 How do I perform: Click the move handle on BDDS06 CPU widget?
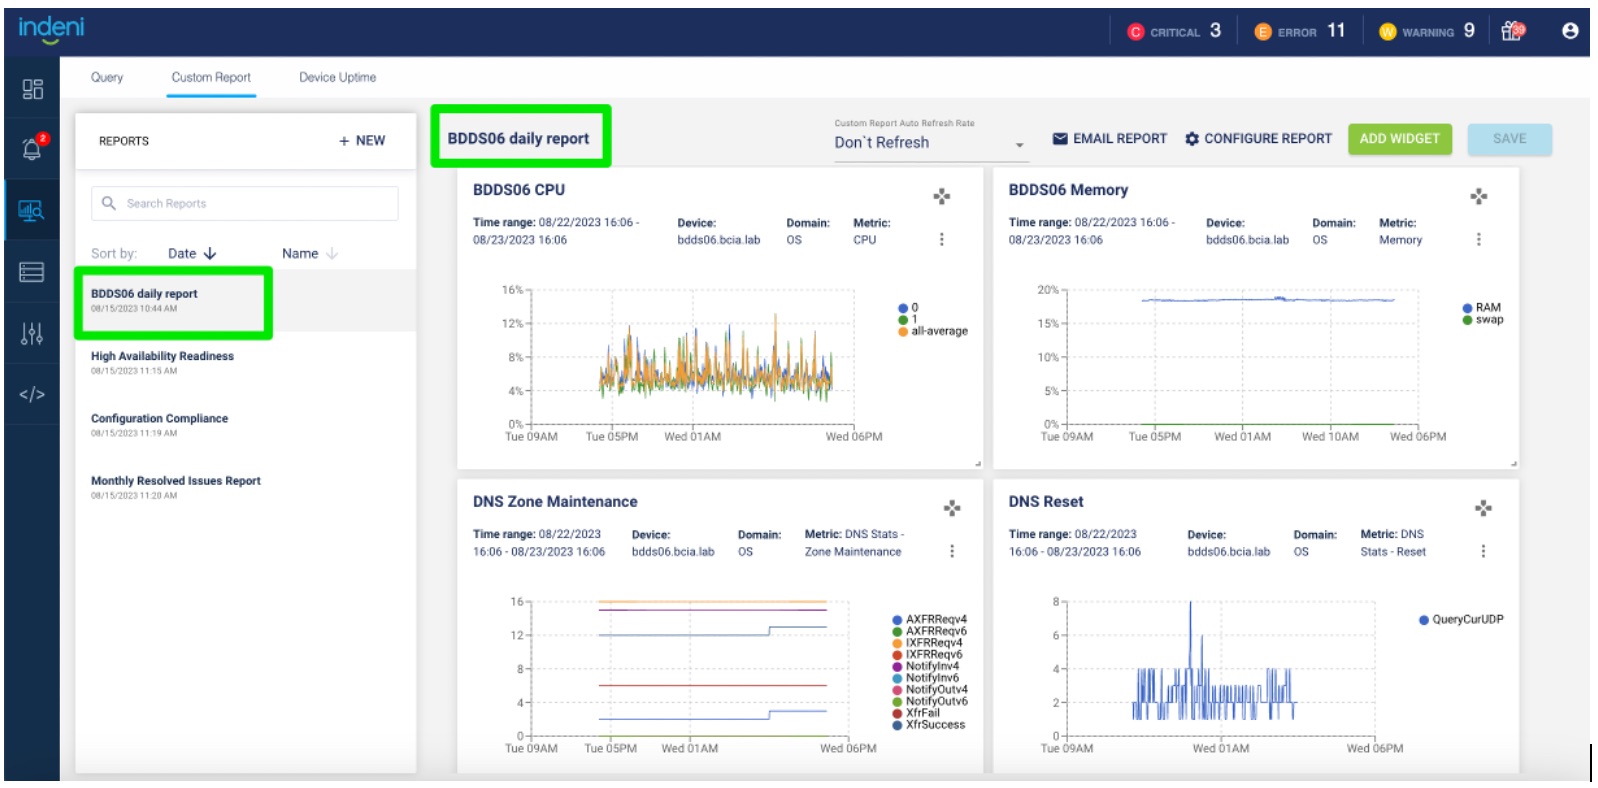[941, 196]
